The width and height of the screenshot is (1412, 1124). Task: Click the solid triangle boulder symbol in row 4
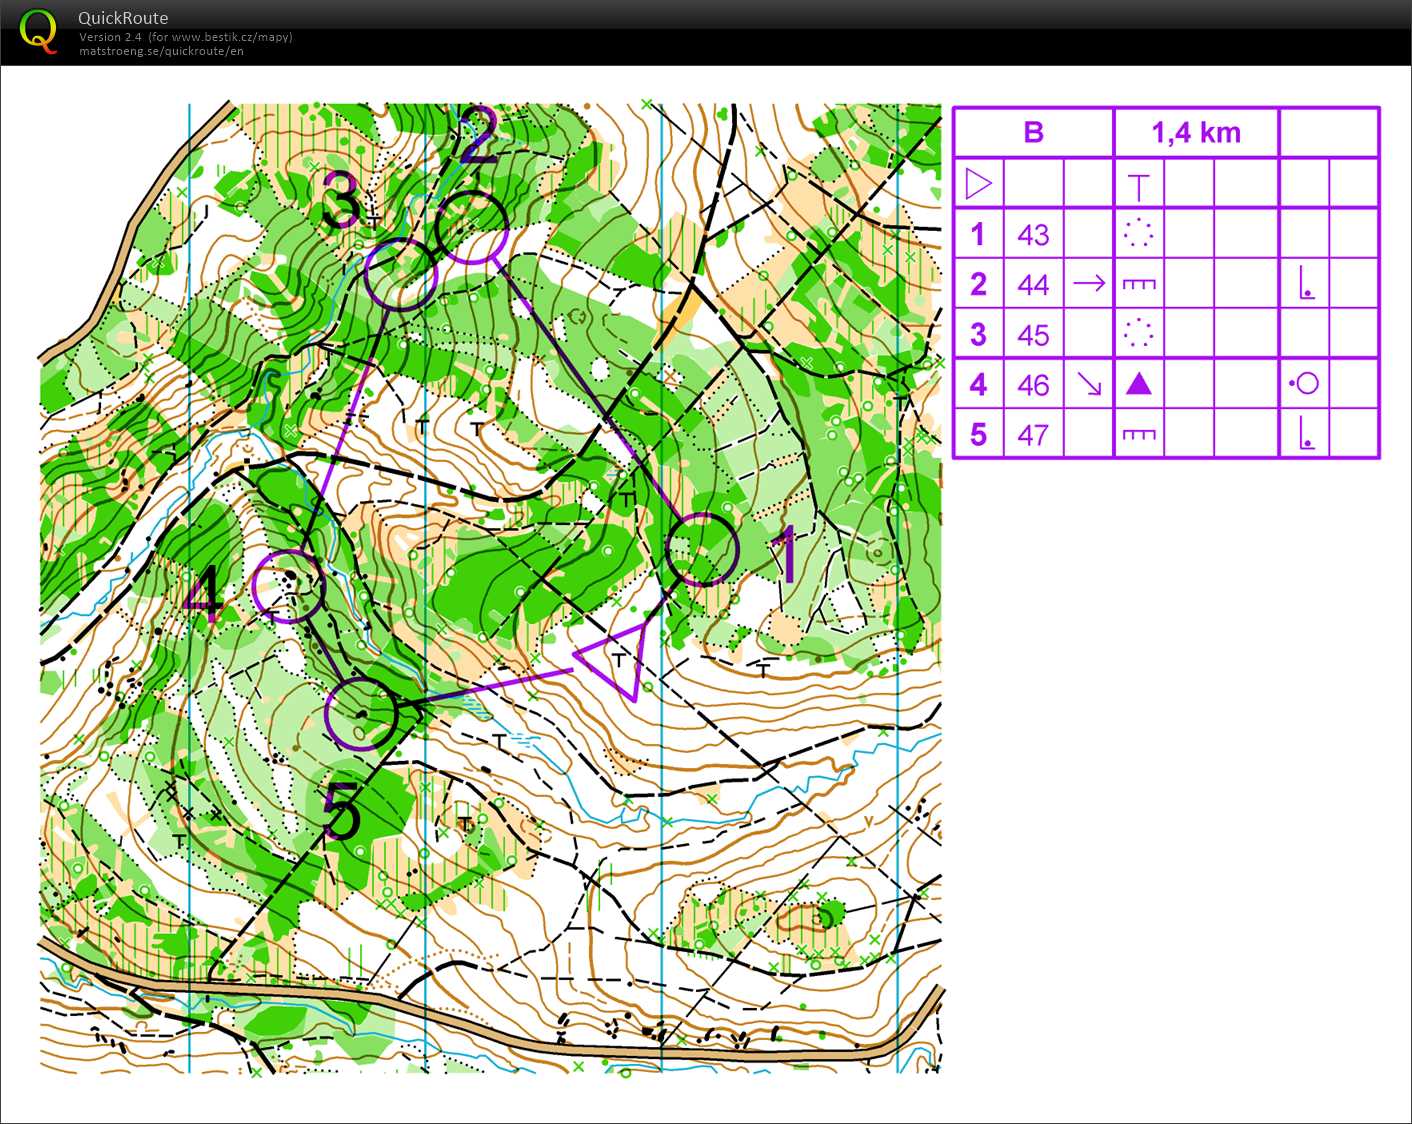1138,384
